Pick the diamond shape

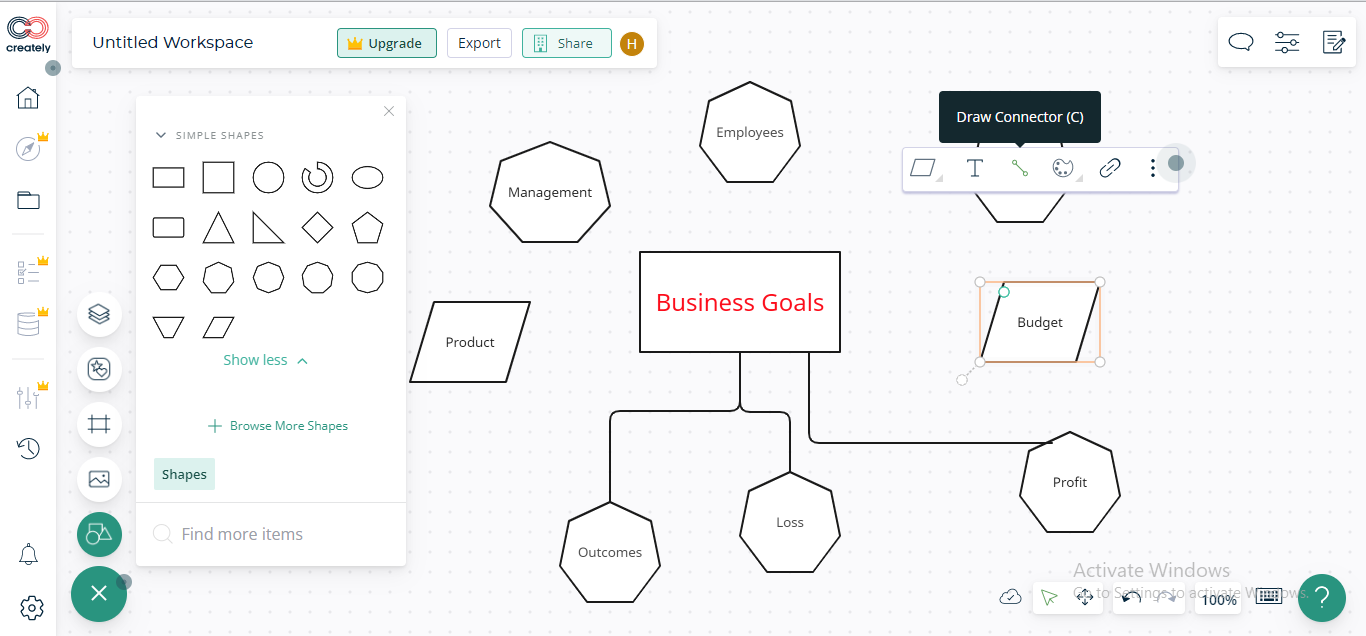coord(317,227)
